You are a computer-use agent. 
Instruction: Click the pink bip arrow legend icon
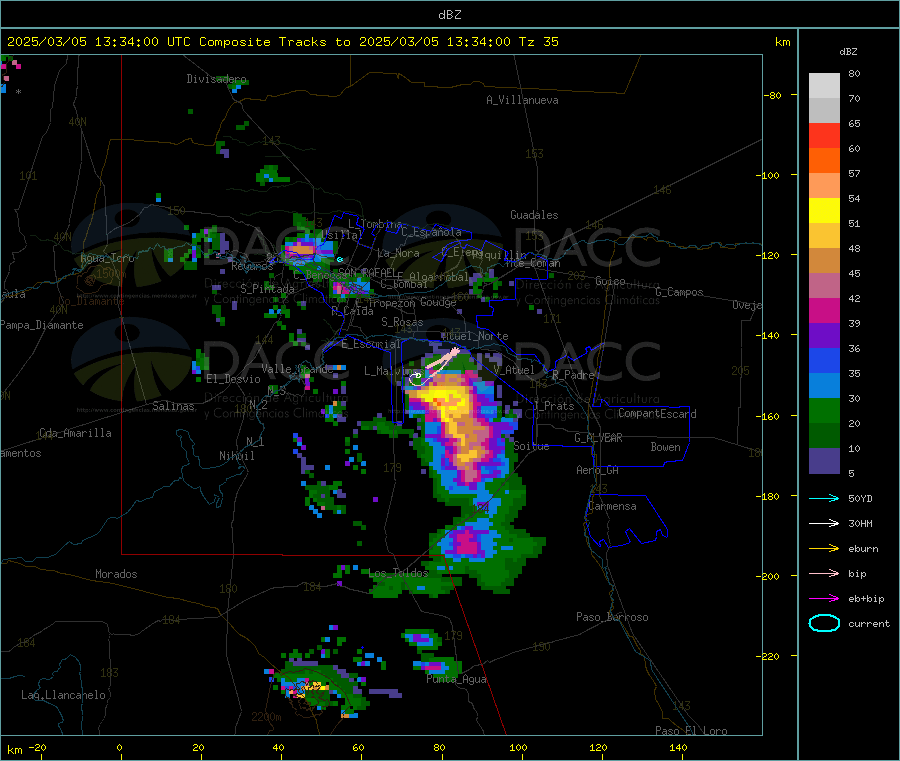pos(824,573)
